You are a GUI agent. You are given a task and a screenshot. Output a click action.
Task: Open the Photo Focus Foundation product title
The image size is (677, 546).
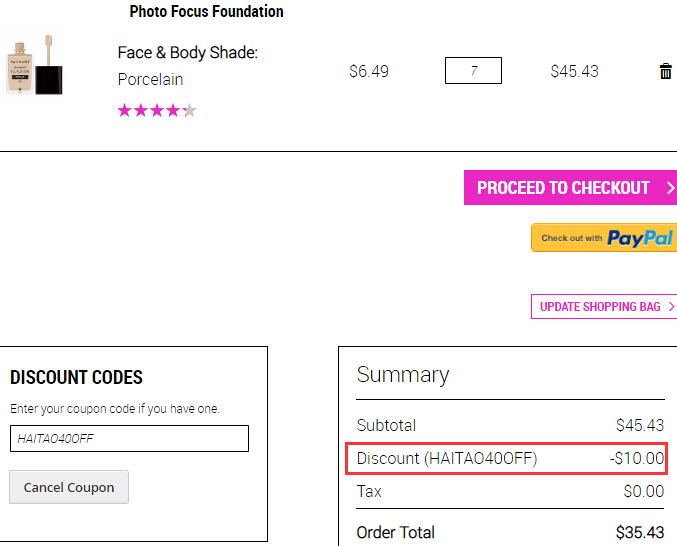pyautogui.click(x=206, y=11)
